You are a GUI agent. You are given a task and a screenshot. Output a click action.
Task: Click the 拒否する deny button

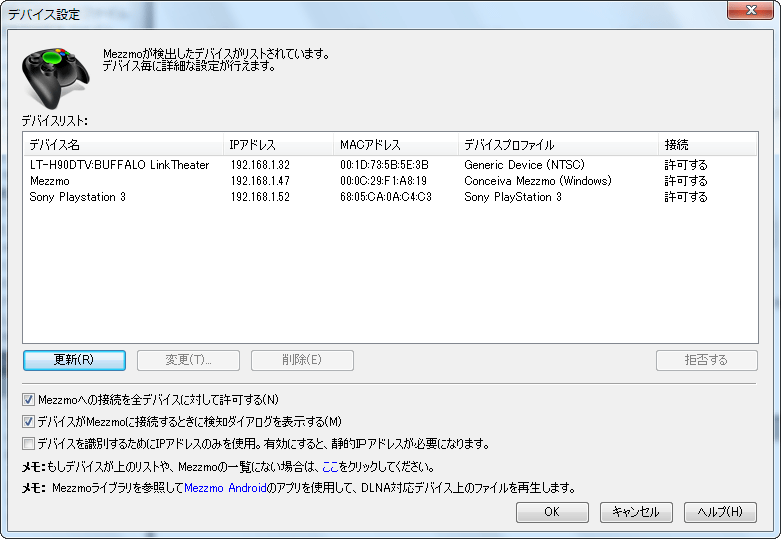click(707, 360)
